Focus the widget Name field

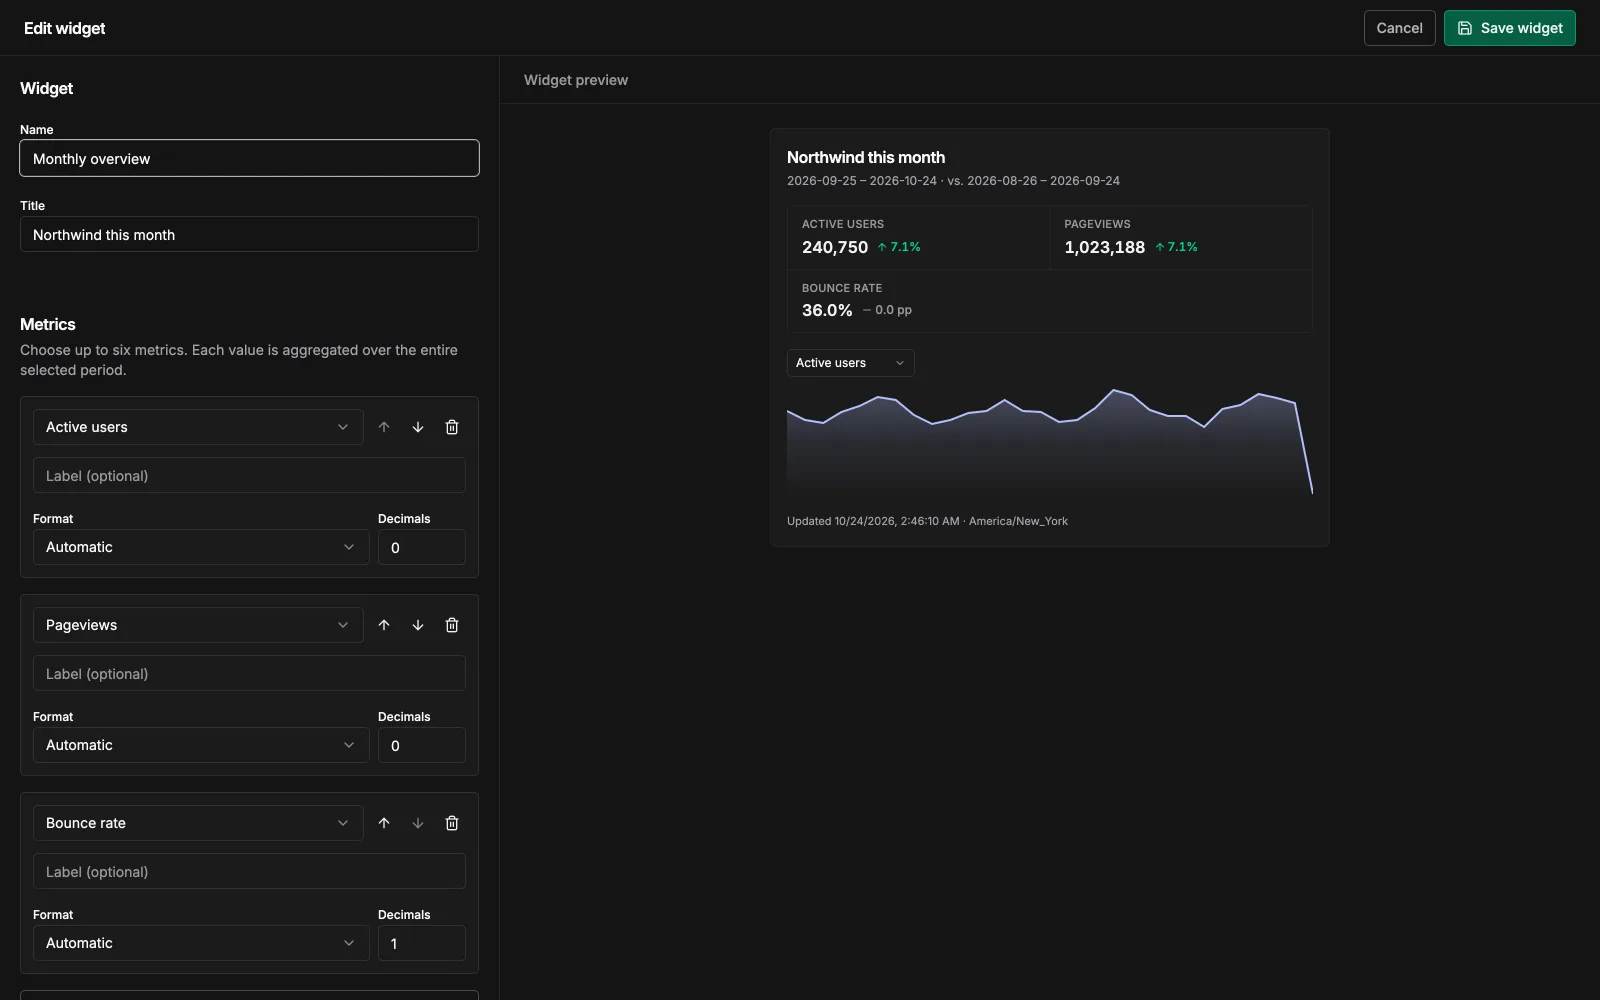click(249, 158)
